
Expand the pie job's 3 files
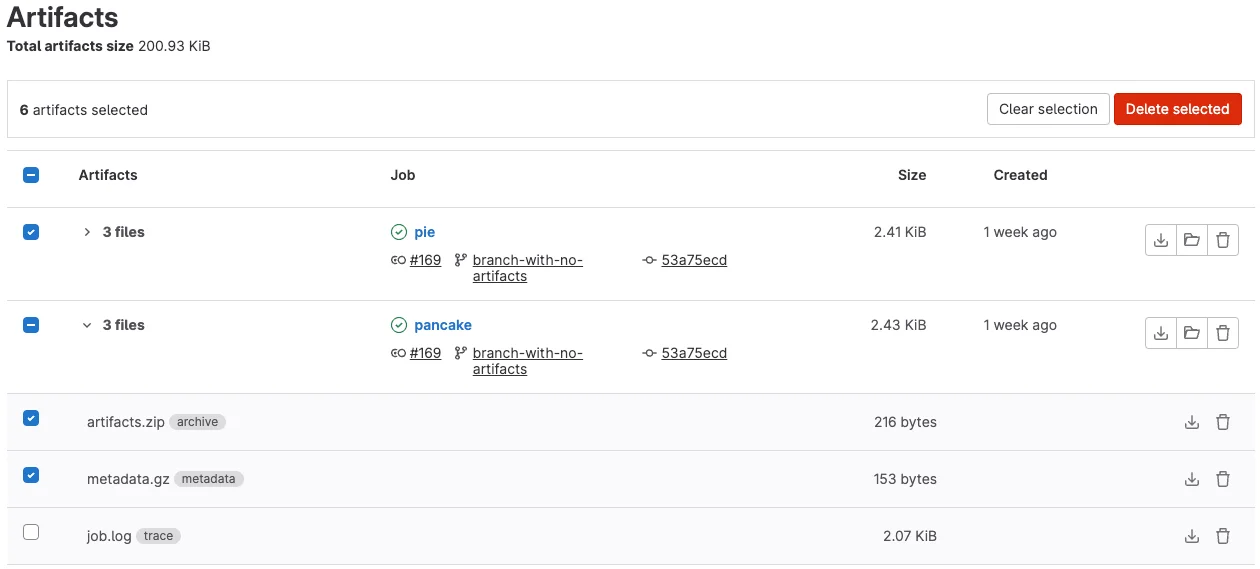(x=87, y=232)
